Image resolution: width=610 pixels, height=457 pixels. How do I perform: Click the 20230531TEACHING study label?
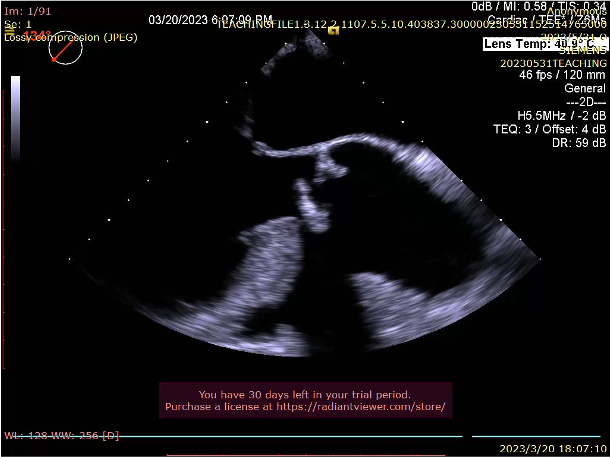553,63
